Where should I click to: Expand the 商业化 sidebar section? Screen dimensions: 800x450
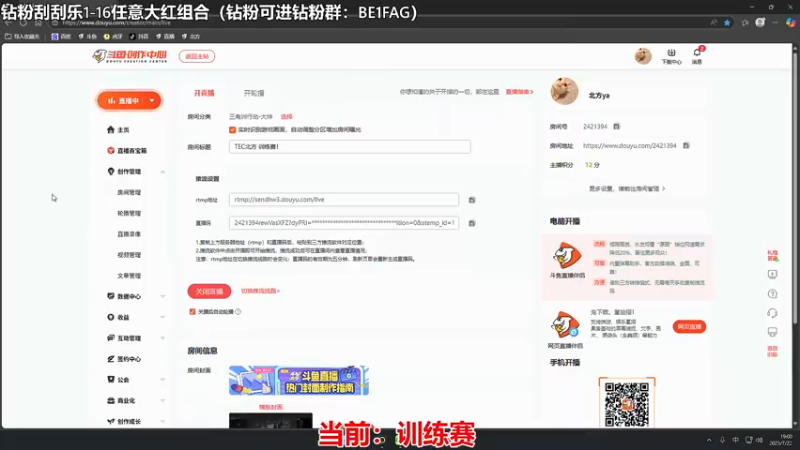(x=162, y=401)
